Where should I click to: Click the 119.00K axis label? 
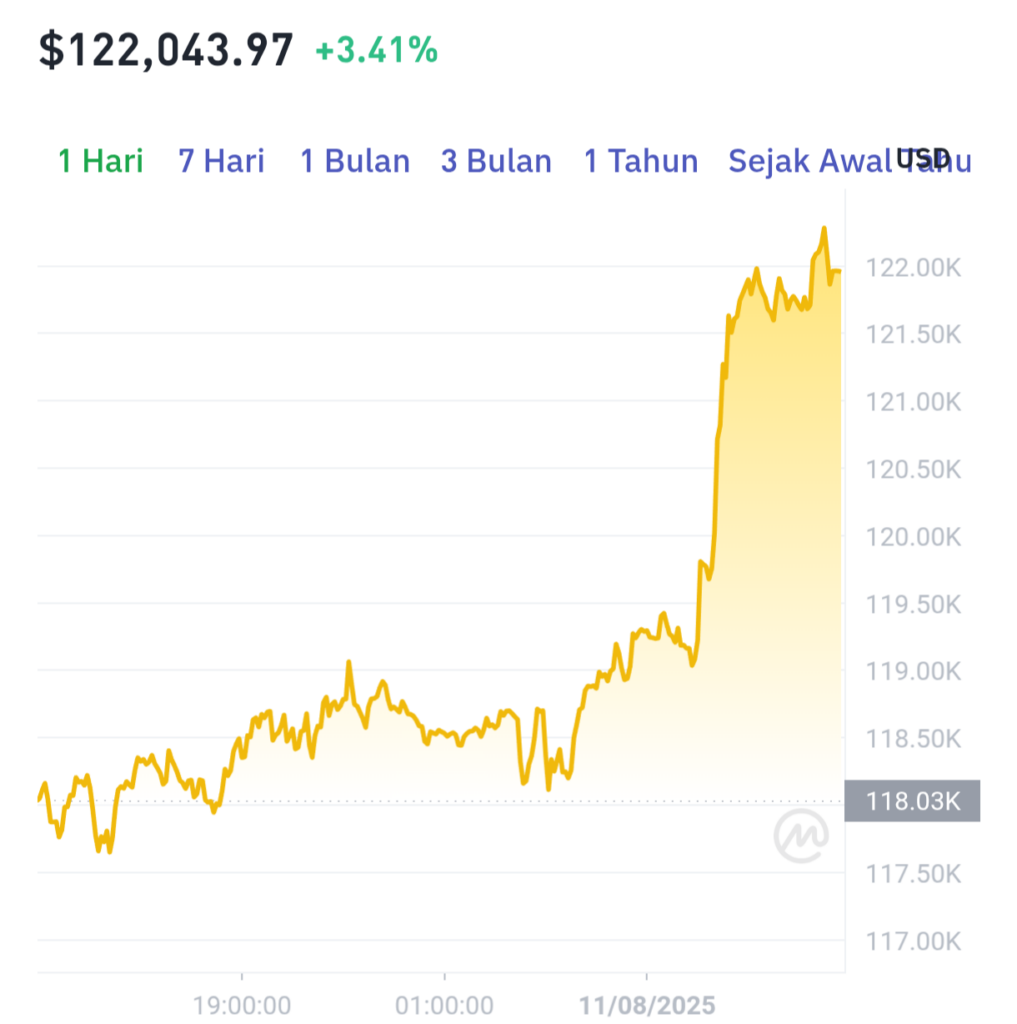click(913, 671)
